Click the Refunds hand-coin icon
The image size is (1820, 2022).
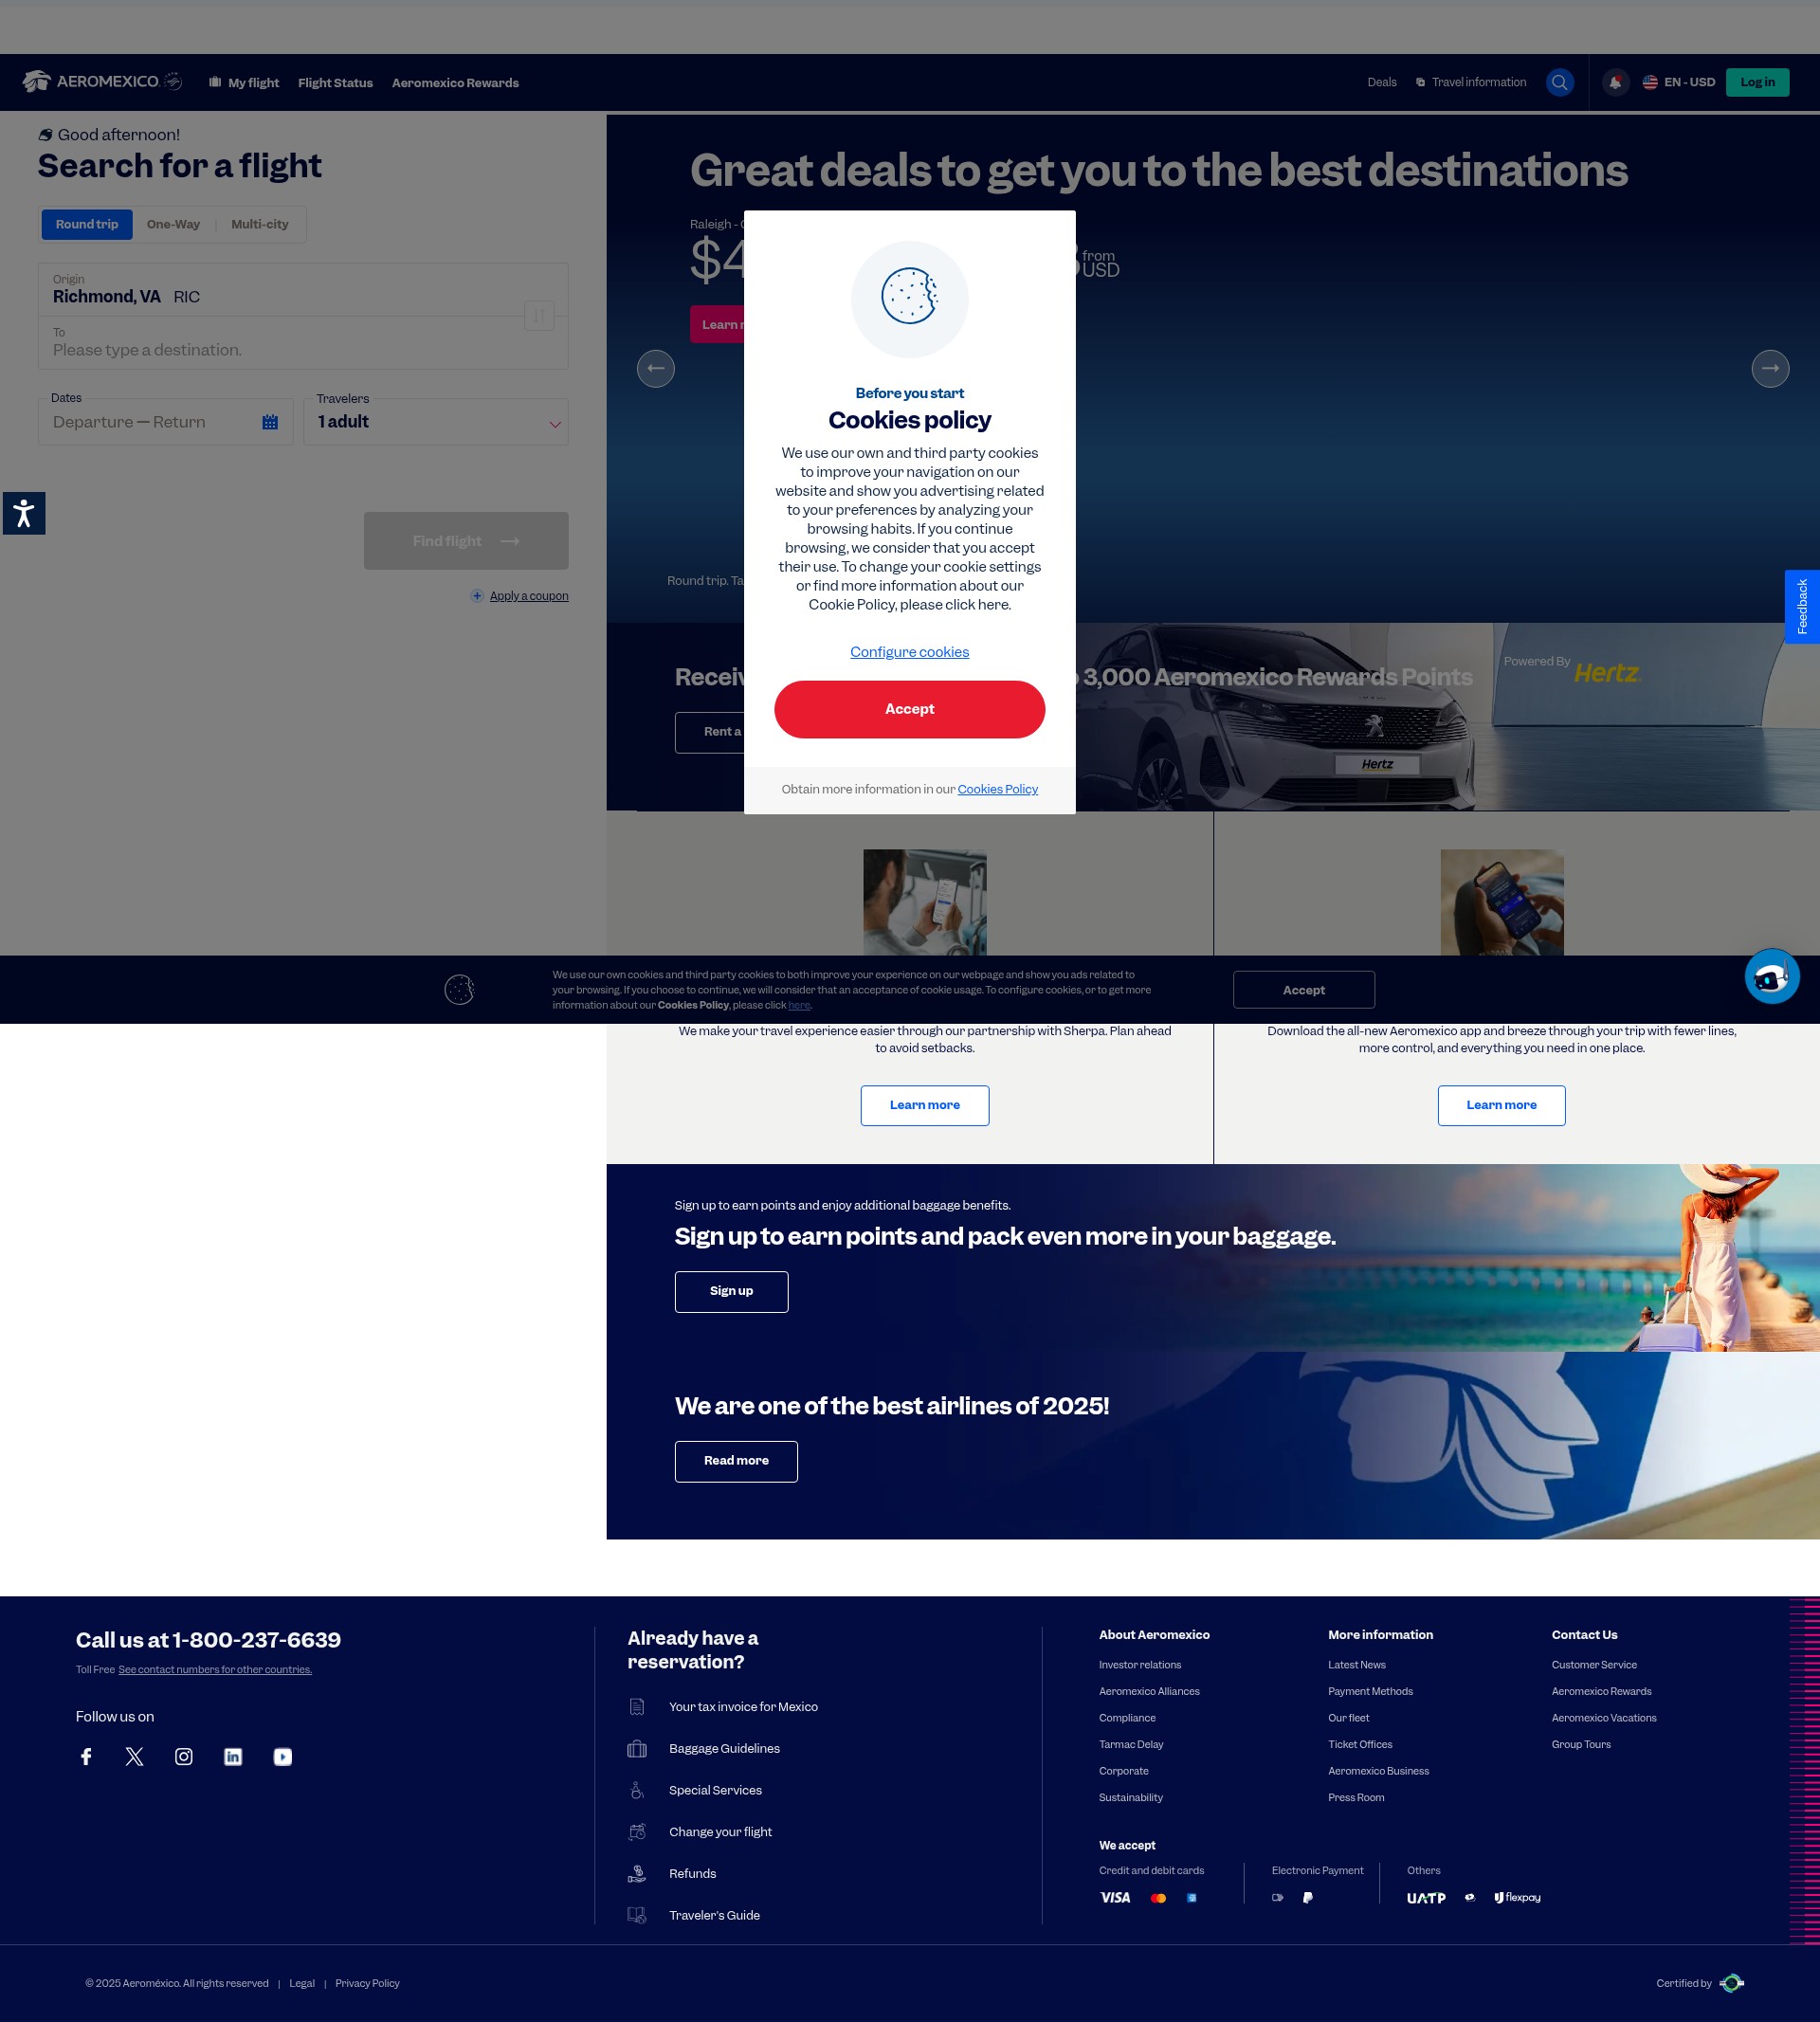click(x=637, y=1873)
